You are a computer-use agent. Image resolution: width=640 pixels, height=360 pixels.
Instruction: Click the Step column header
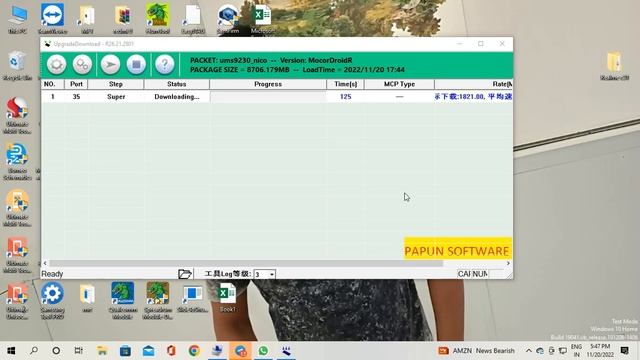click(116, 84)
